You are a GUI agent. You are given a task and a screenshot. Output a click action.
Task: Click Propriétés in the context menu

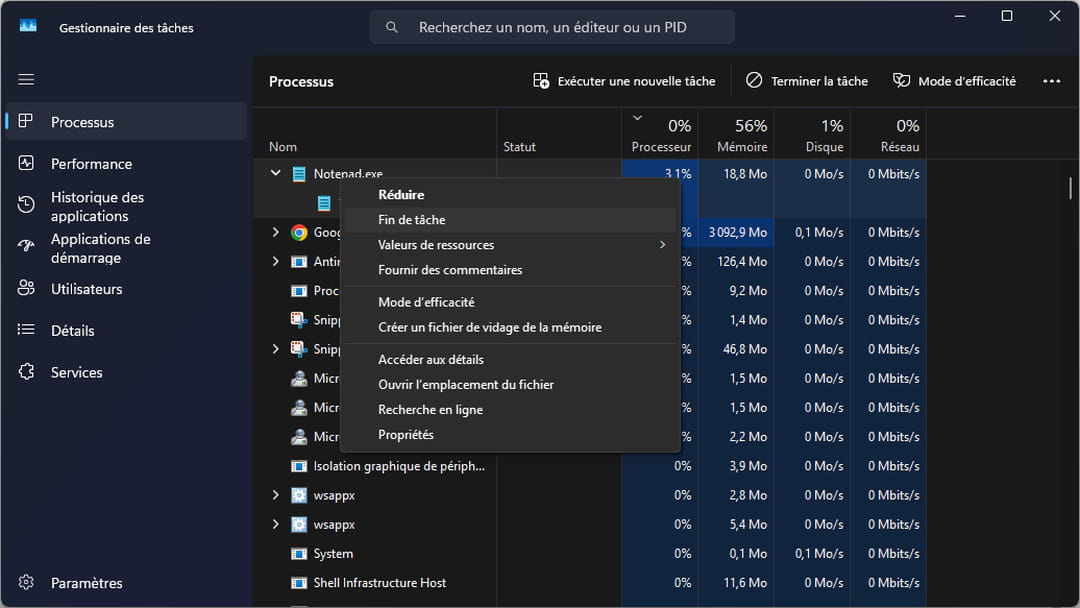point(406,435)
